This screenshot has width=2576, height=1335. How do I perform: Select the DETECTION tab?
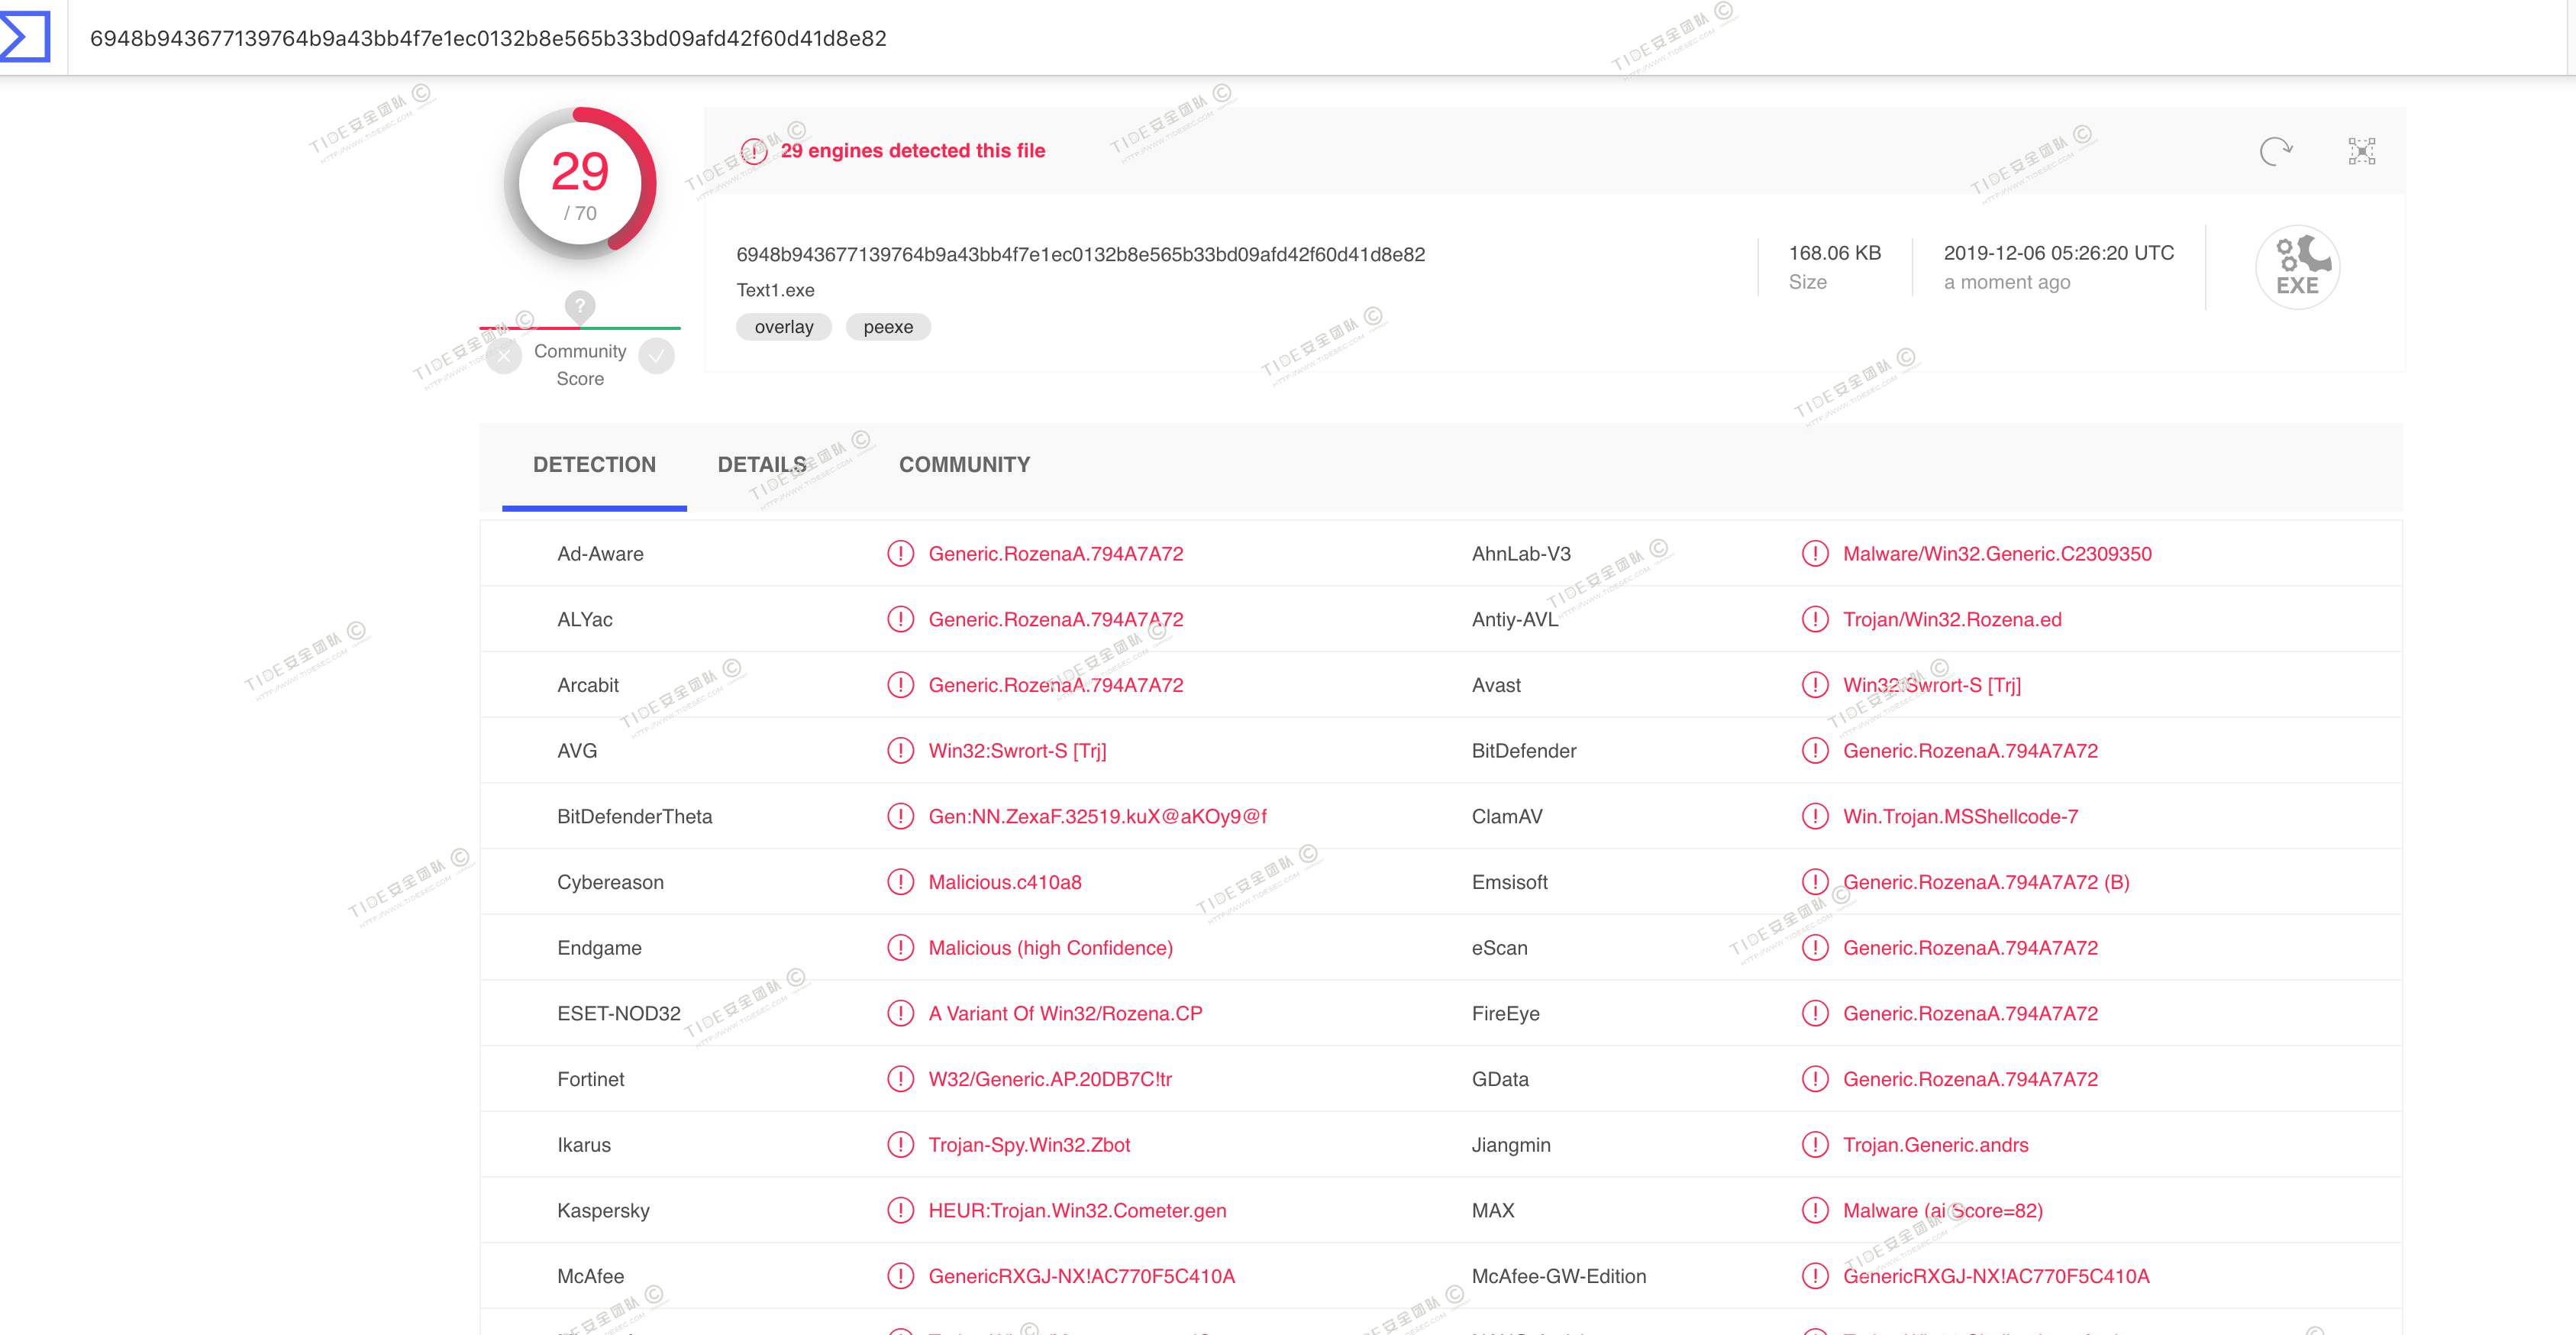[x=594, y=464]
